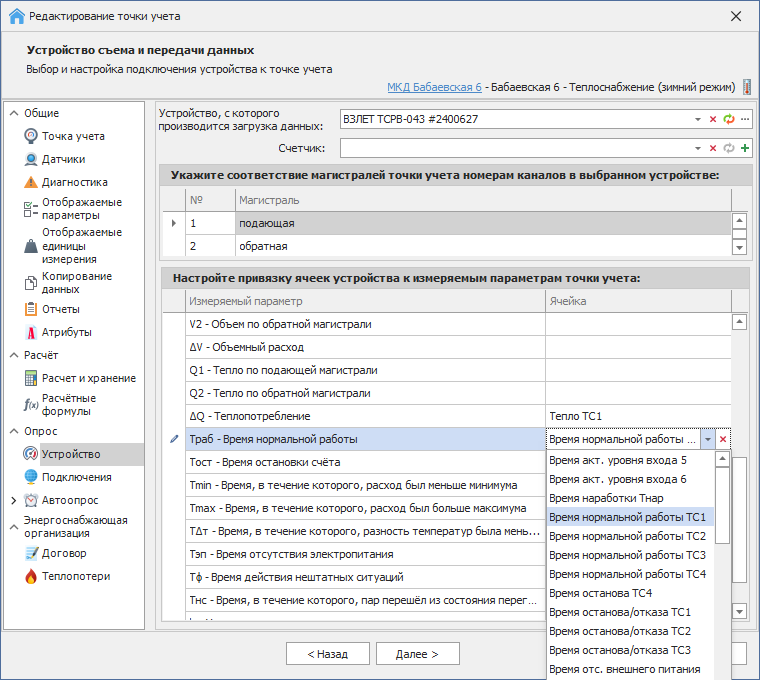Open the Счетчик dropdown arrow
The height and width of the screenshot is (680, 760).
(698, 148)
